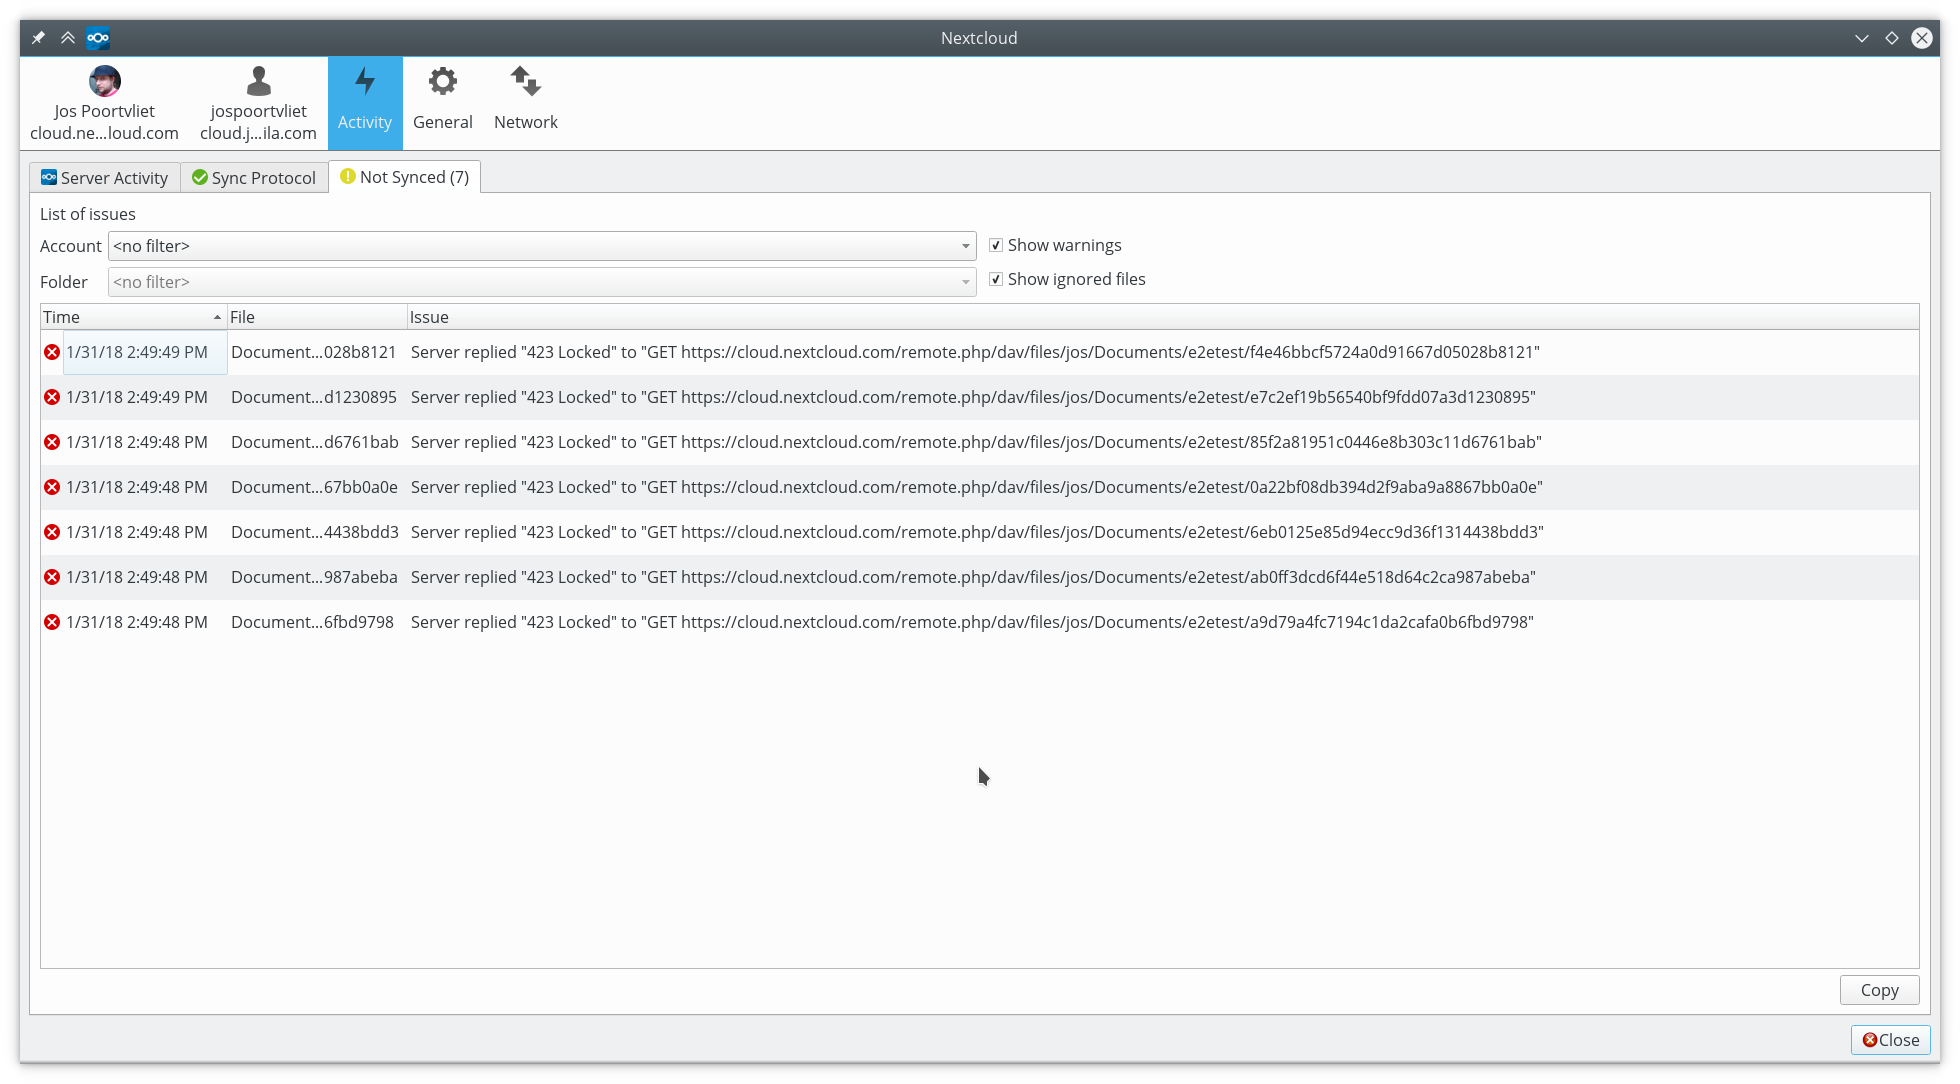This screenshot has height=1084, width=1960.
Task: Click error icon for row ending 6fbd9798
Action: 52,622
